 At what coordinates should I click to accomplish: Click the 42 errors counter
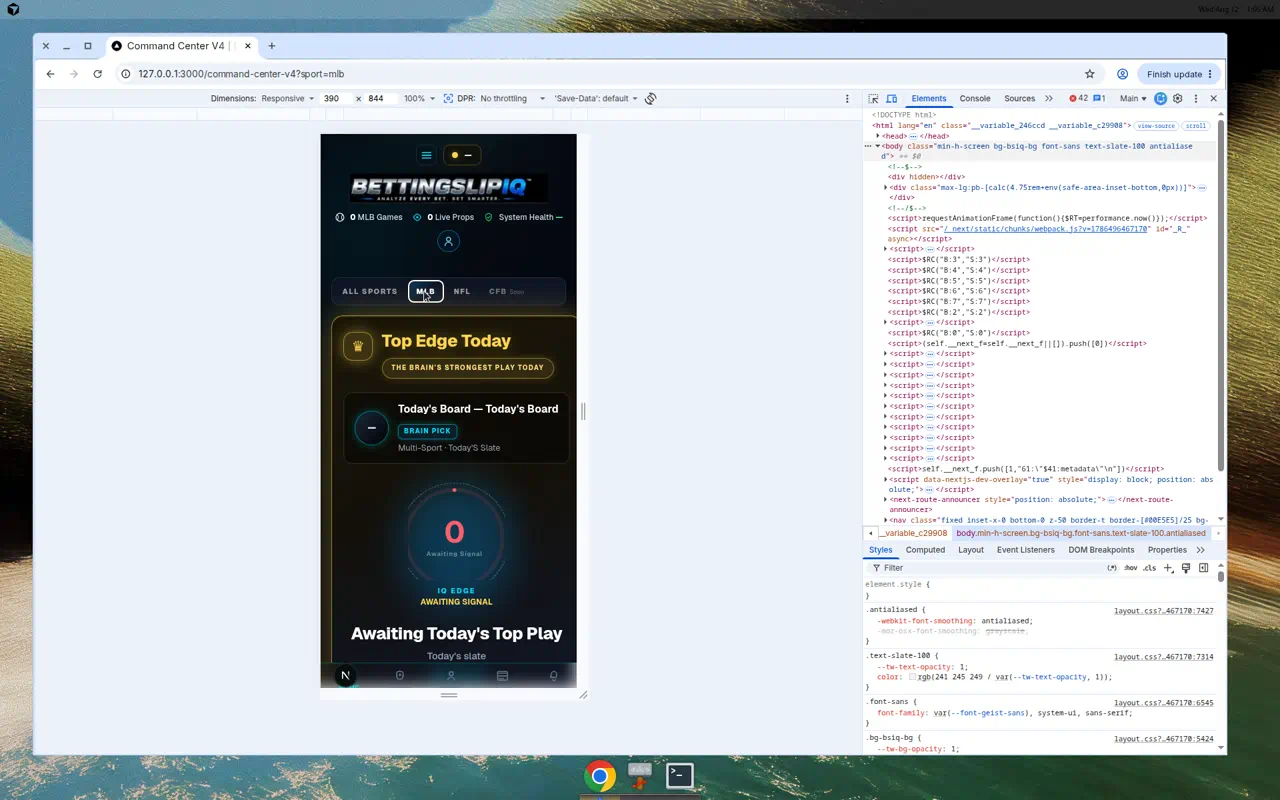pyautogui.click(x=1079, y=99)
